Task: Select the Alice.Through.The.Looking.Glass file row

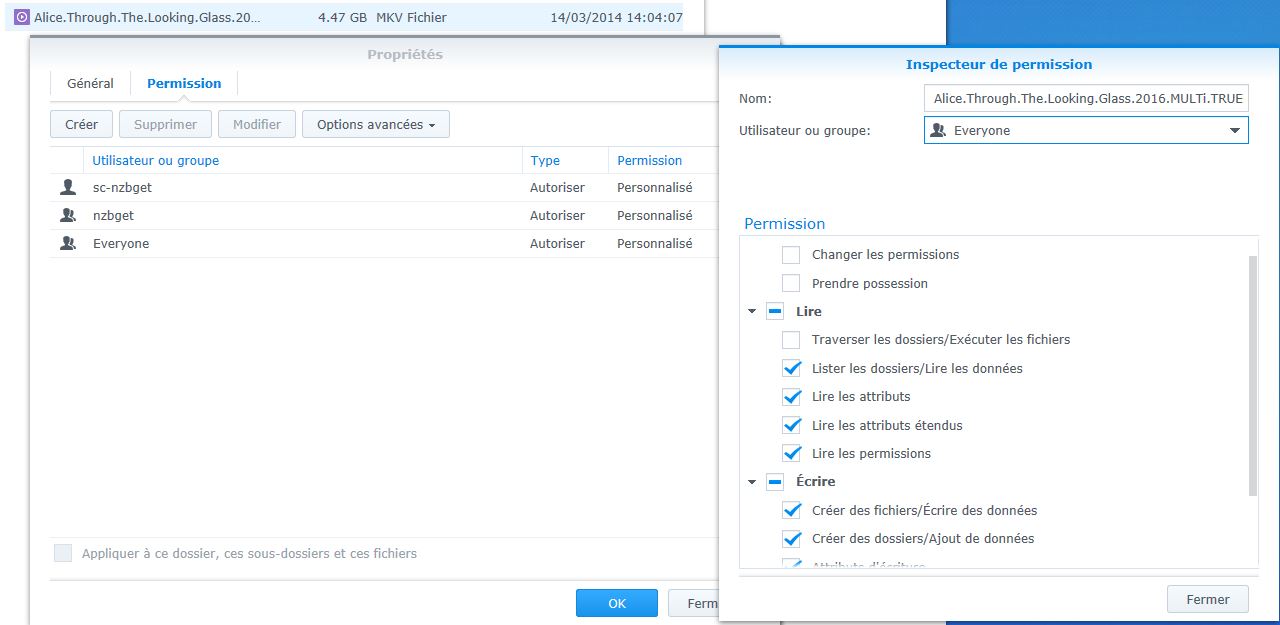Action: (344, 17)
